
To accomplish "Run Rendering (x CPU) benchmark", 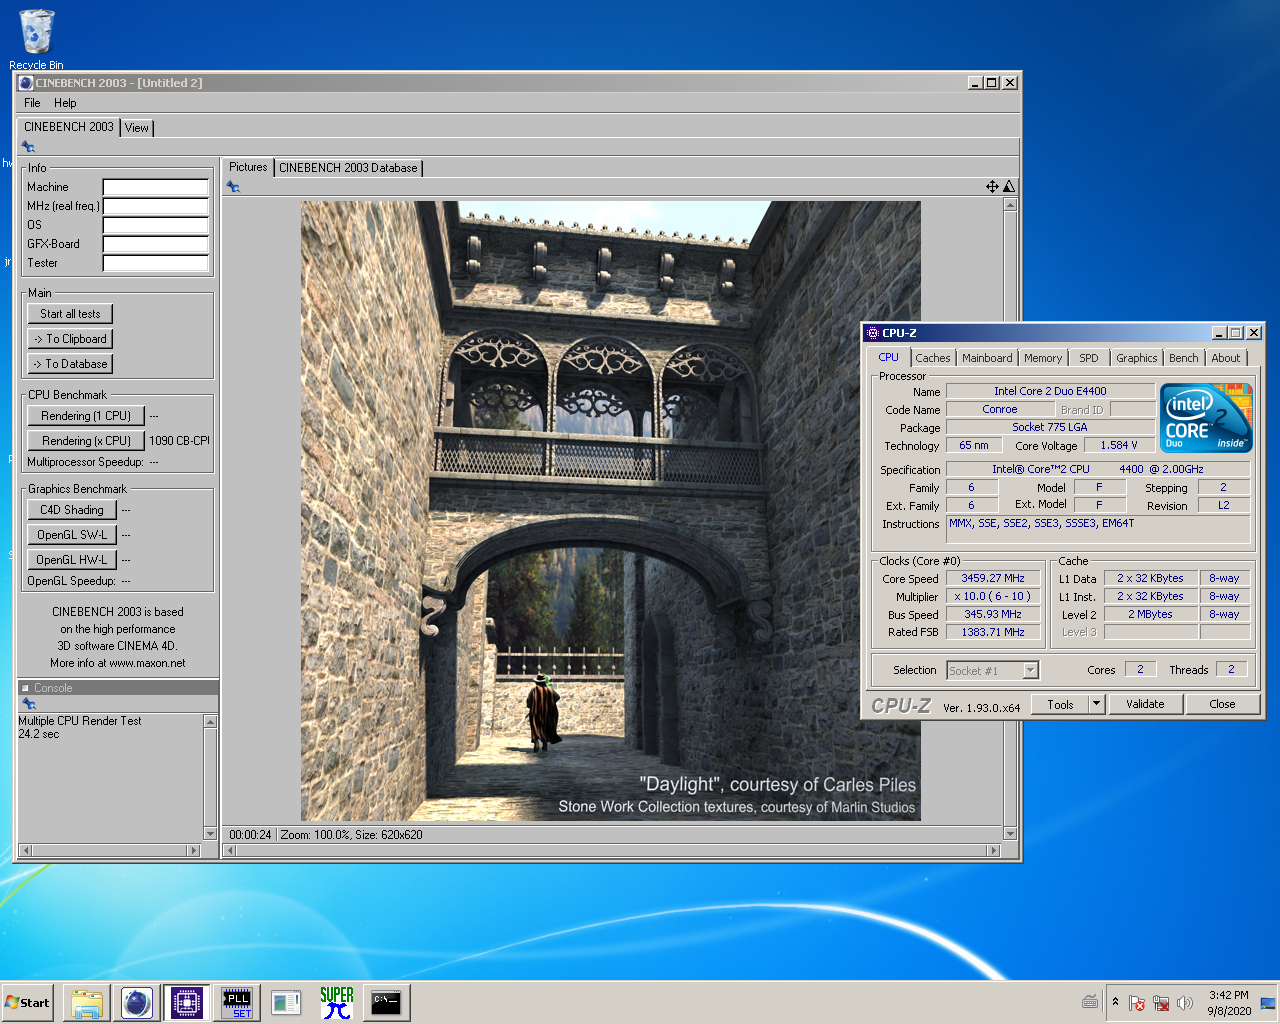I will tap(86, 441).
